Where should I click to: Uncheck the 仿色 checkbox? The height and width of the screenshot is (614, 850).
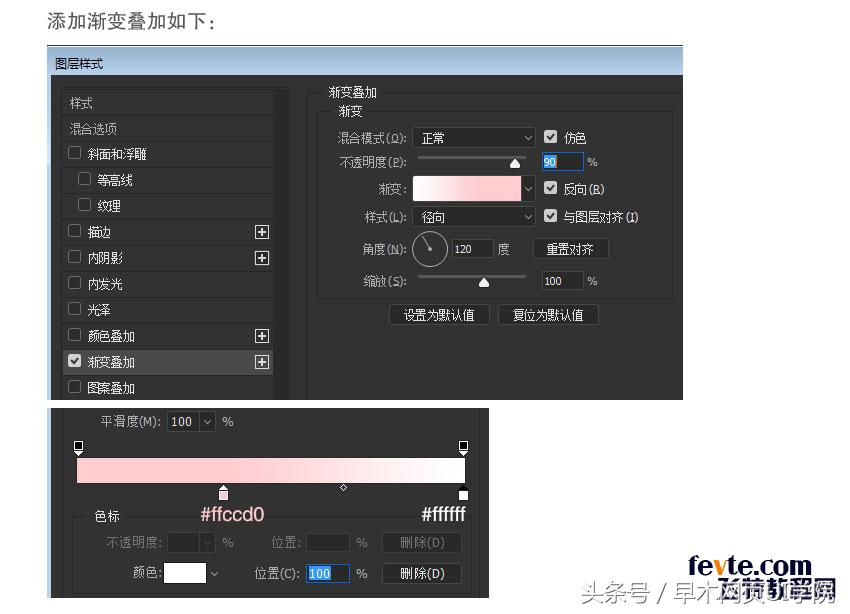[x=551, y=137]
